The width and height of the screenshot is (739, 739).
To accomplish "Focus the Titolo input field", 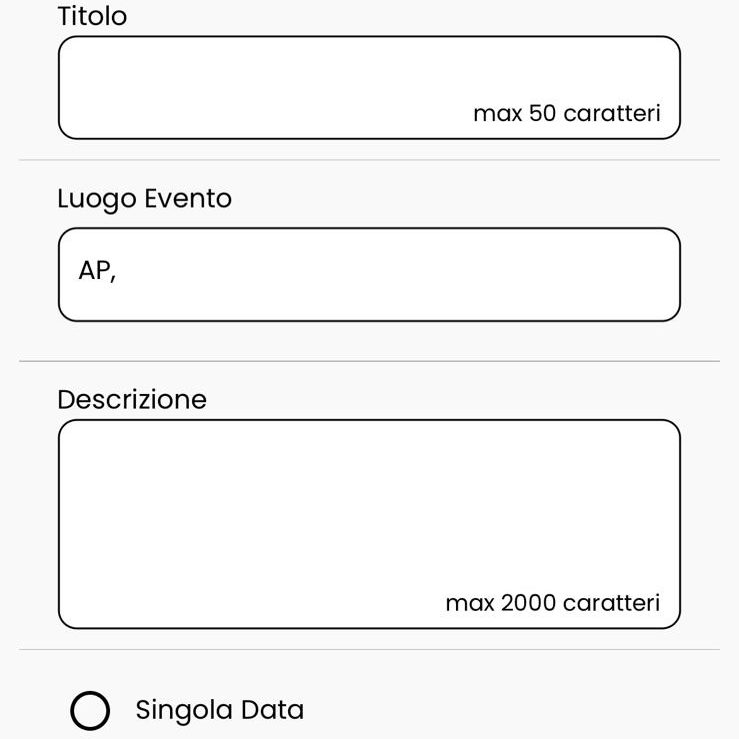I will (369, 88).
